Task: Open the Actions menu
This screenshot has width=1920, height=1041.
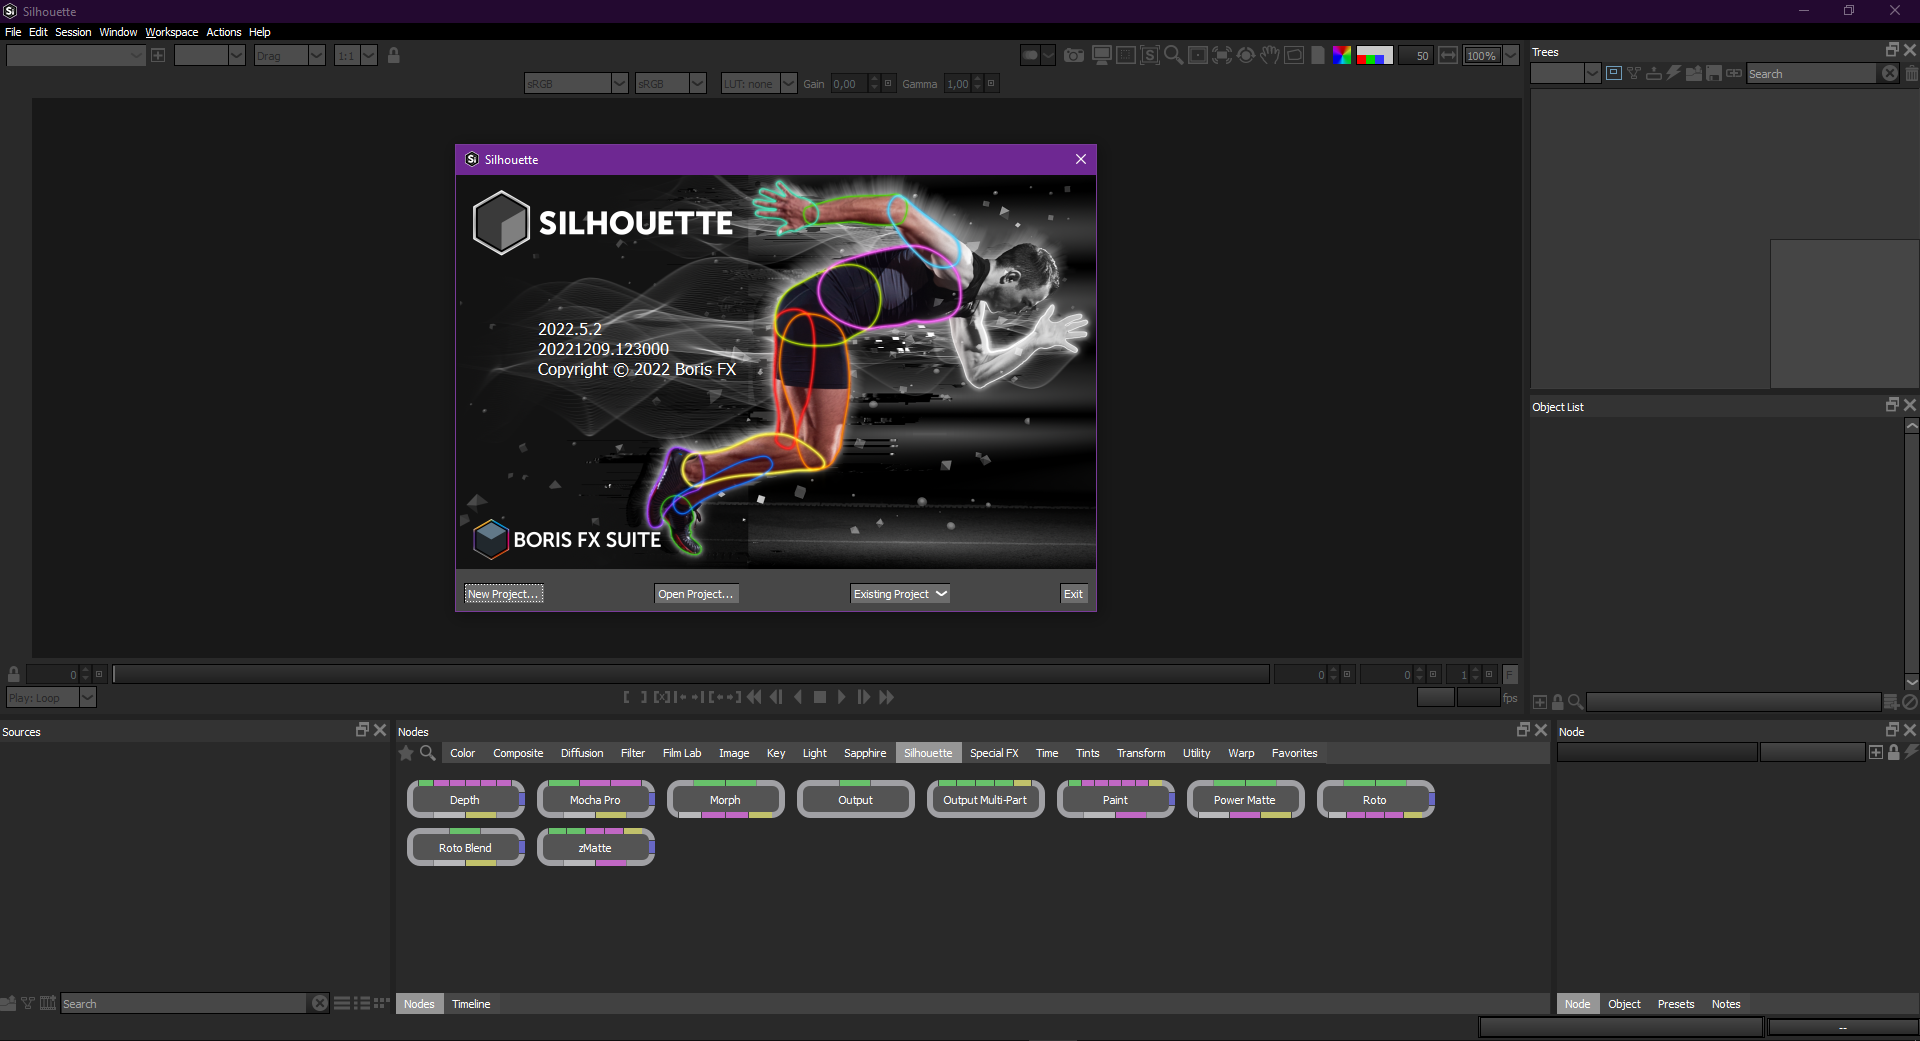Action: 224,32
